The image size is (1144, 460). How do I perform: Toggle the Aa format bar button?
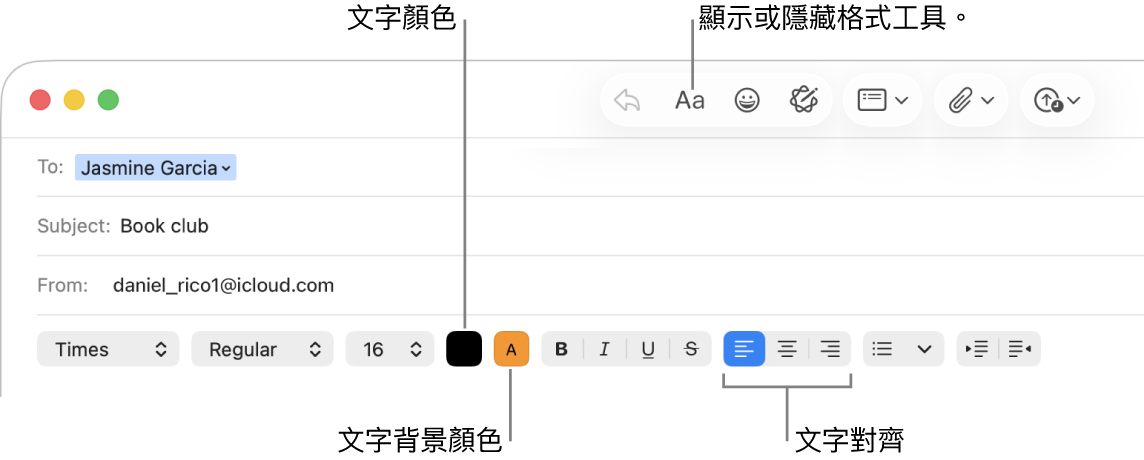[x=689, y=100]
